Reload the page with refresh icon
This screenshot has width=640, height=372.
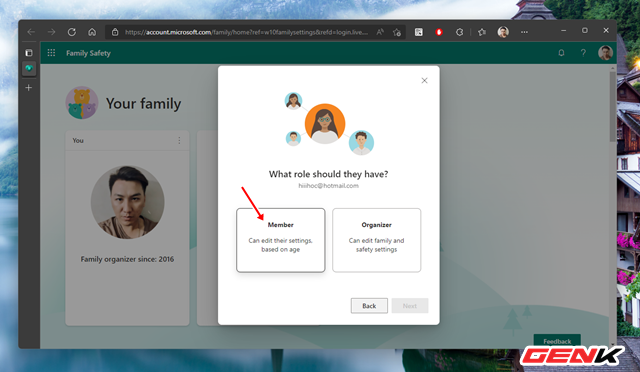tap(72, 32)
